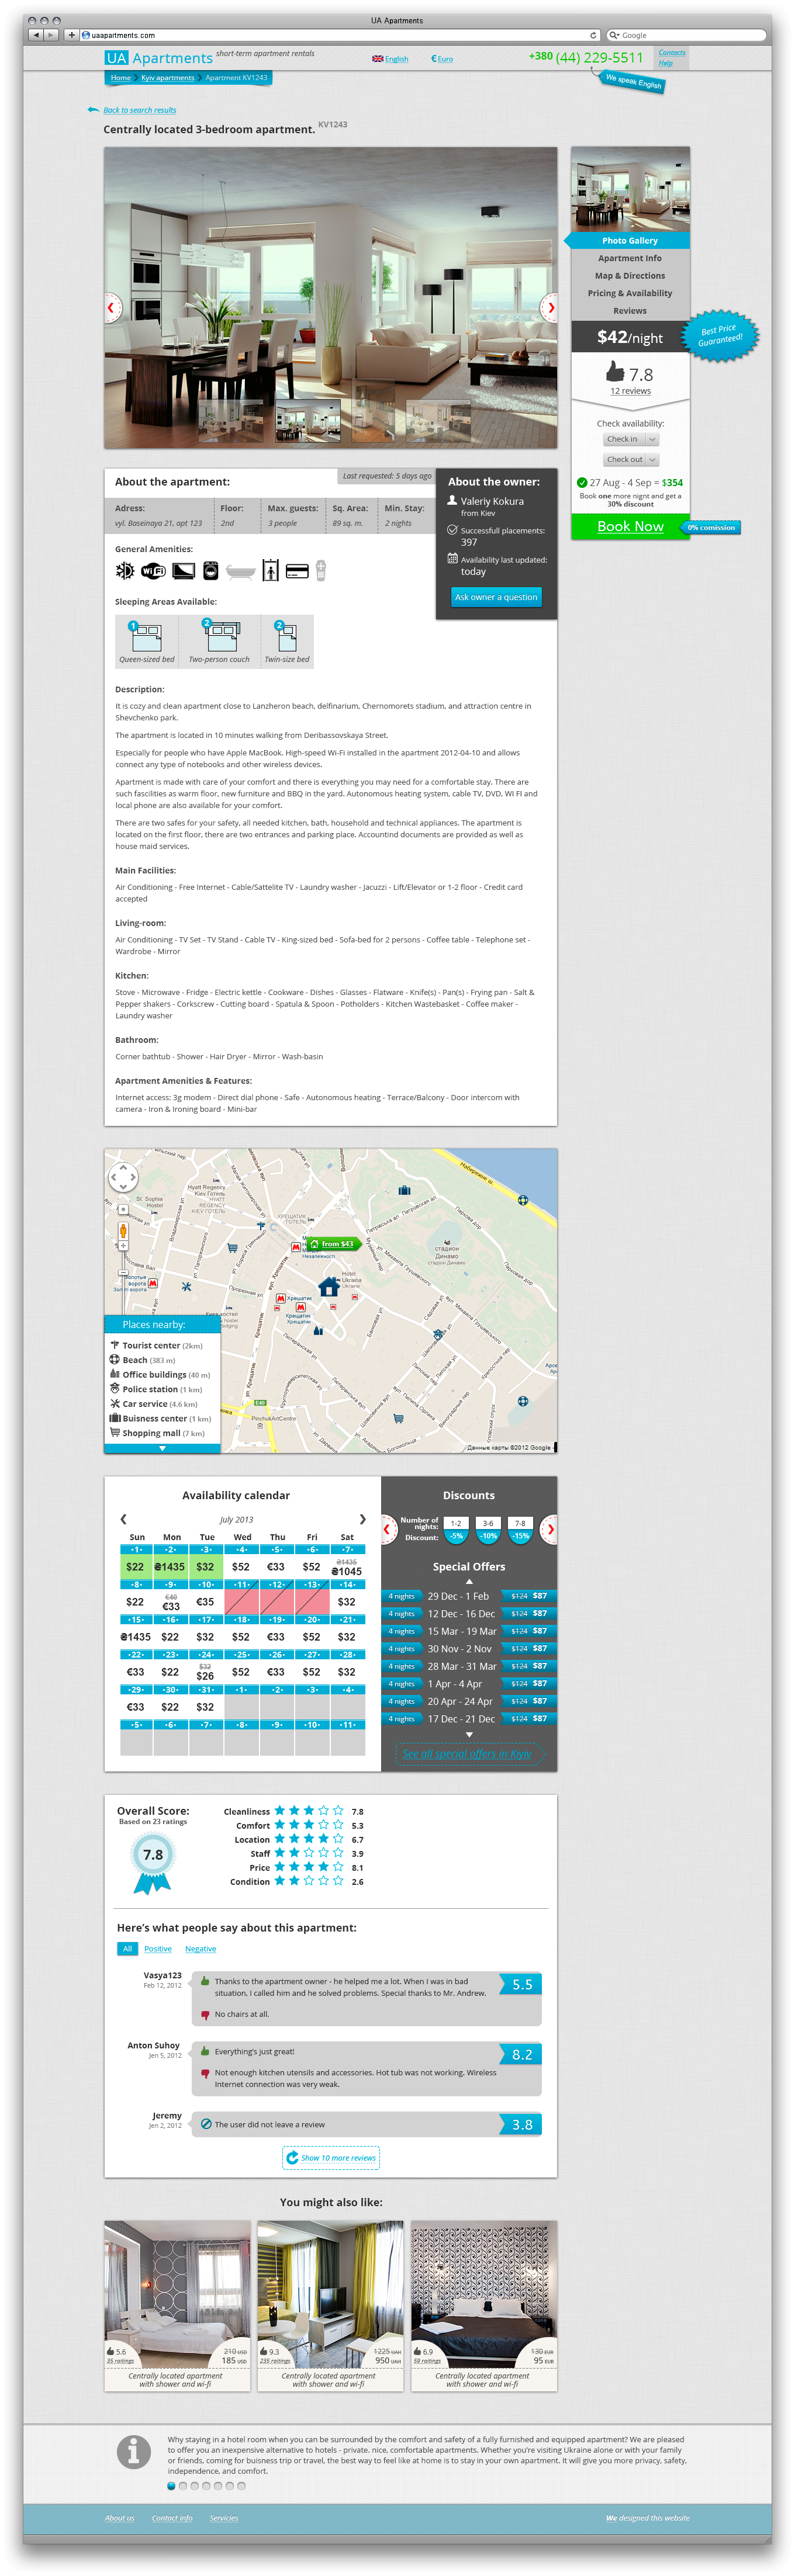Screen dimensions: 795x2576
Task: Open the Check out date dropdown
Action: point(630,460)
